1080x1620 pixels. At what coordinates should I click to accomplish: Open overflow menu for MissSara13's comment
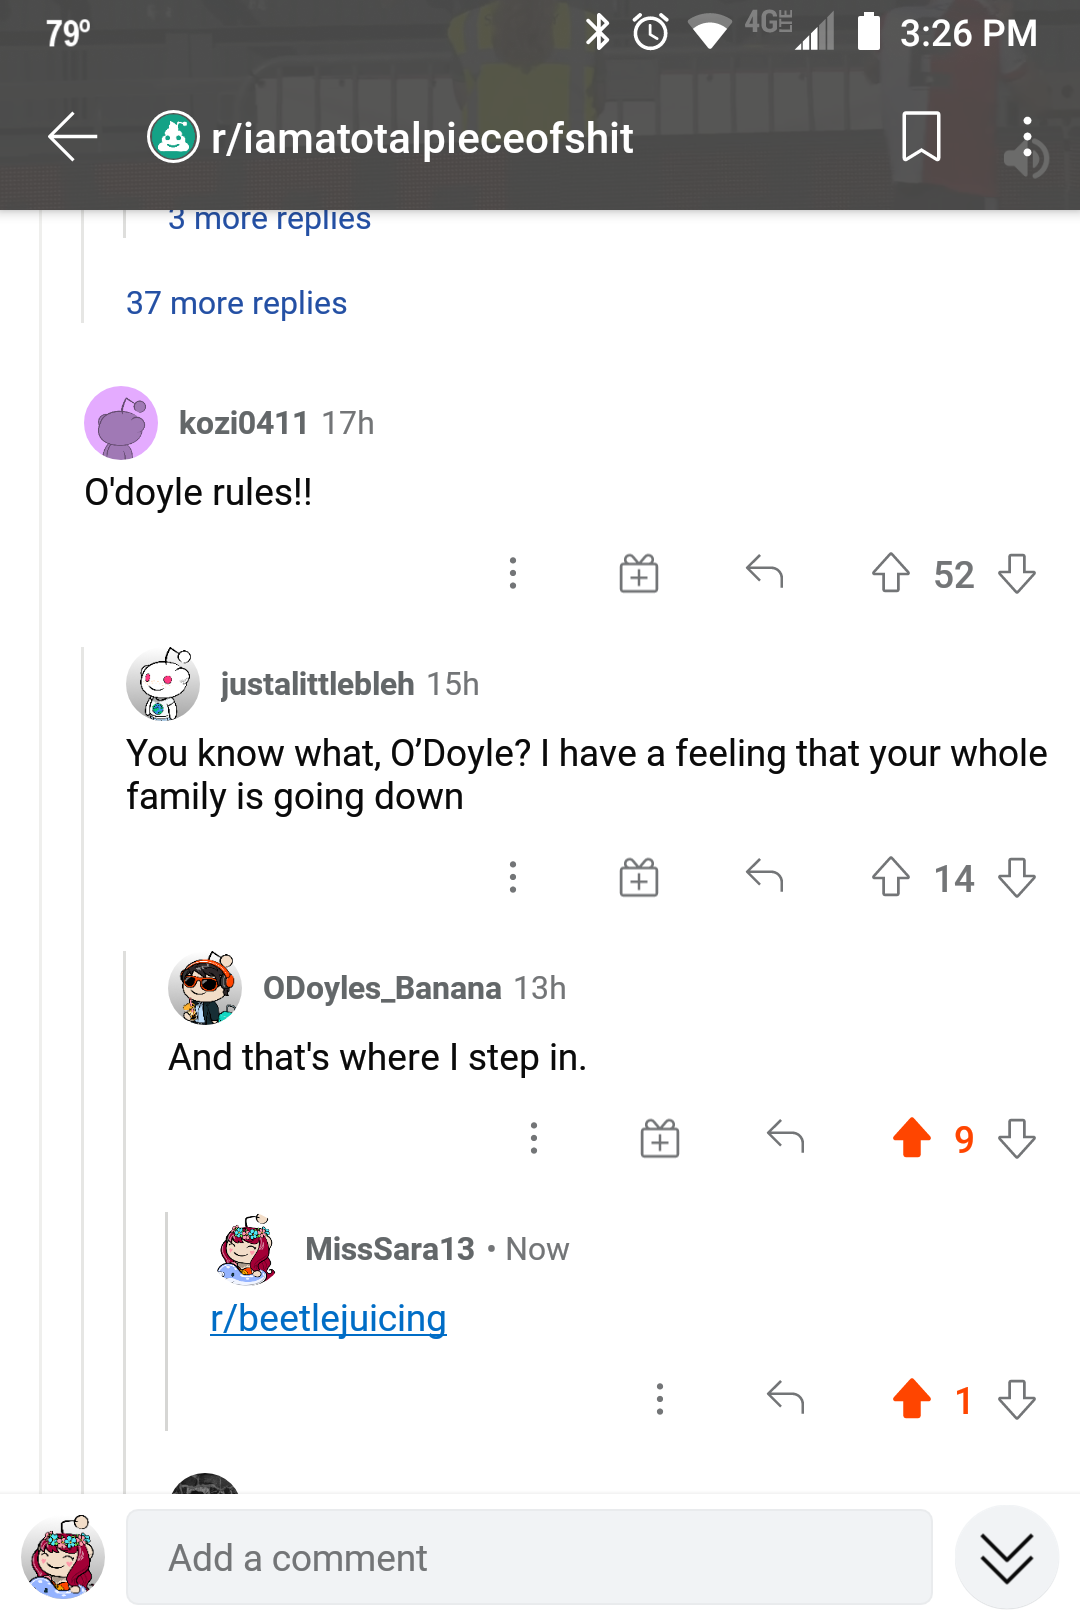pos(660,1399)
